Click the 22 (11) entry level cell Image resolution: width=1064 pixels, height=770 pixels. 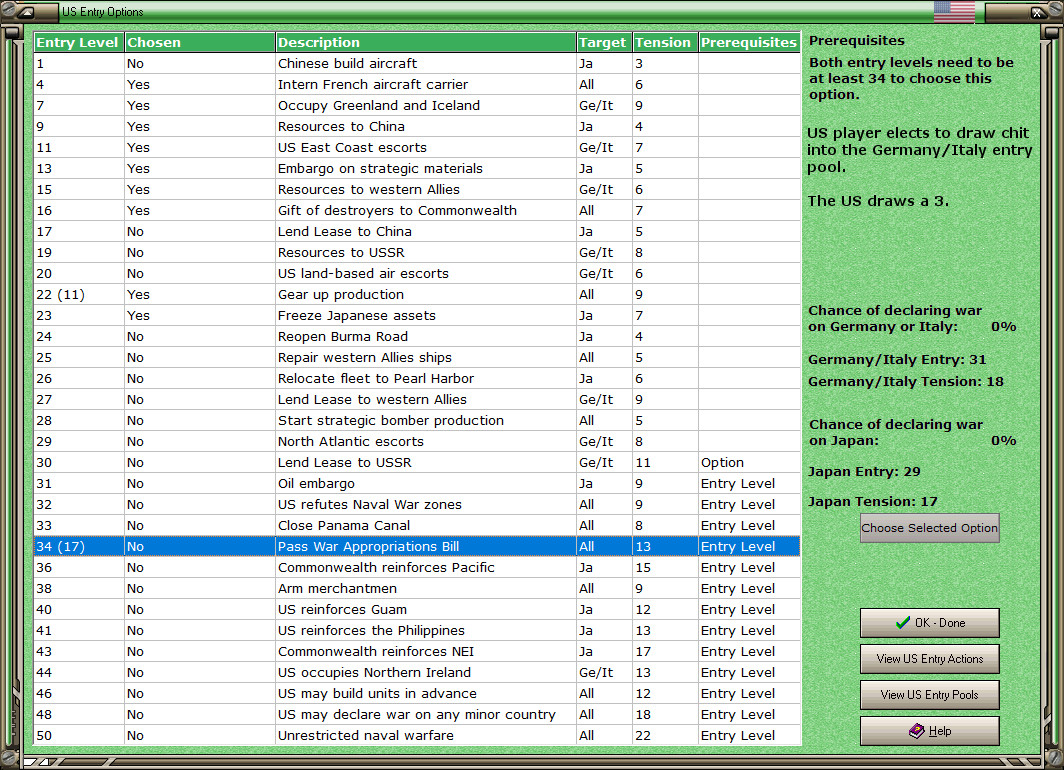tap(79, 294)
